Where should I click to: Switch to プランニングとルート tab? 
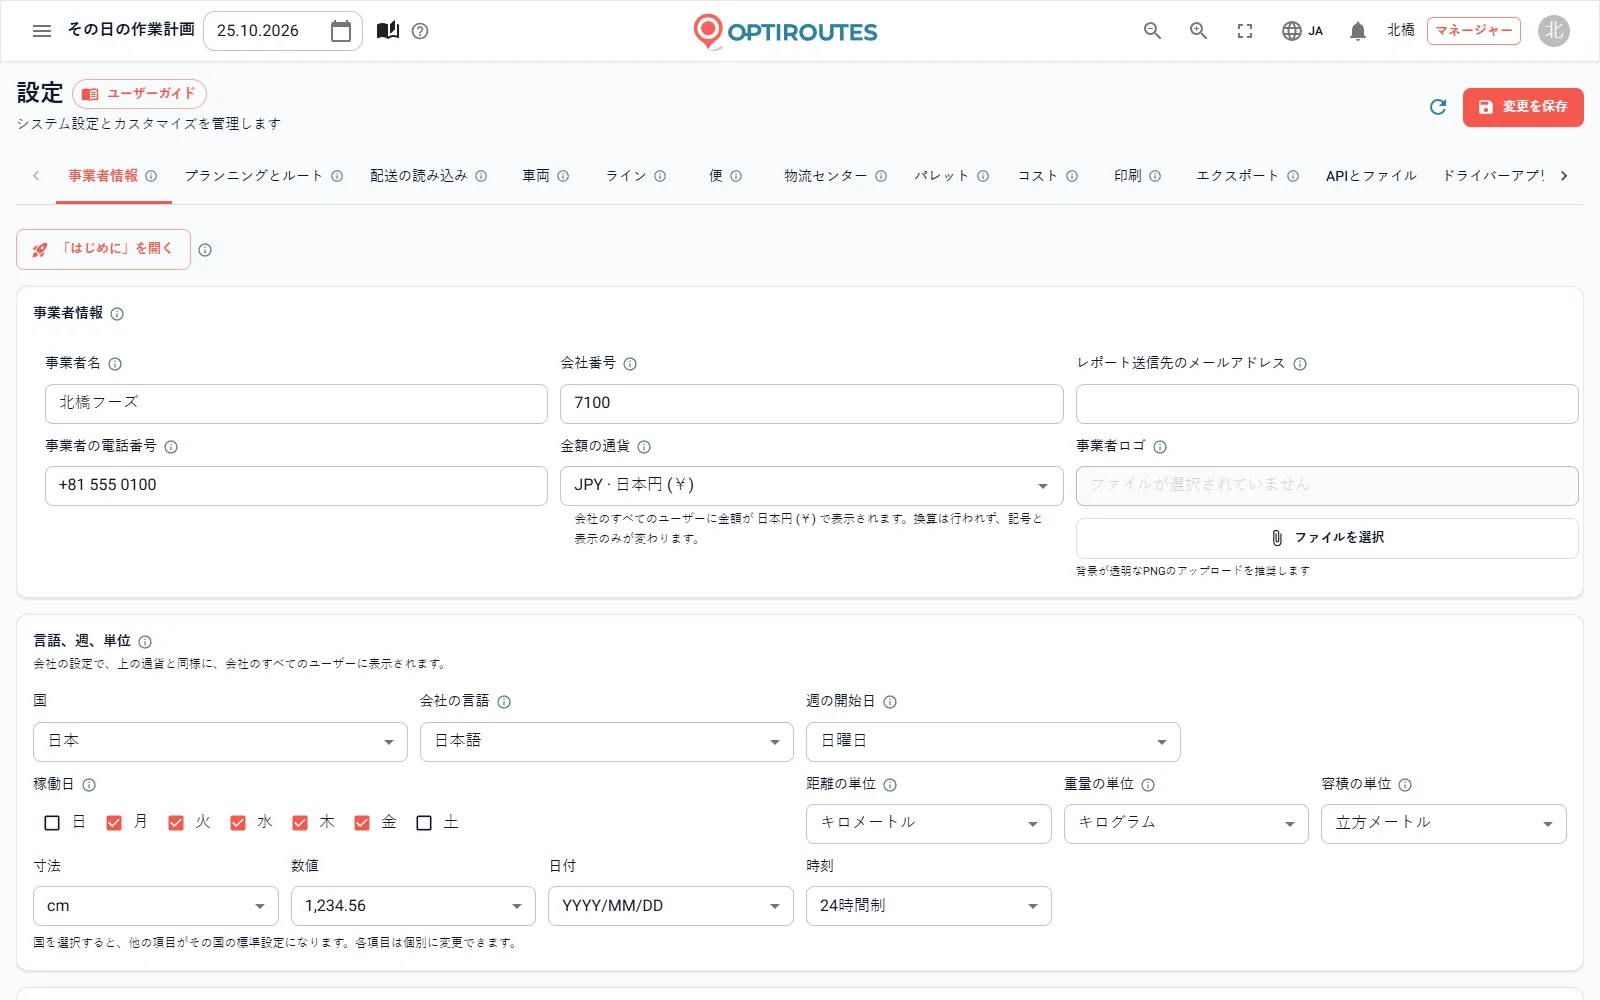pyautogui.click(x=263, y=176)
